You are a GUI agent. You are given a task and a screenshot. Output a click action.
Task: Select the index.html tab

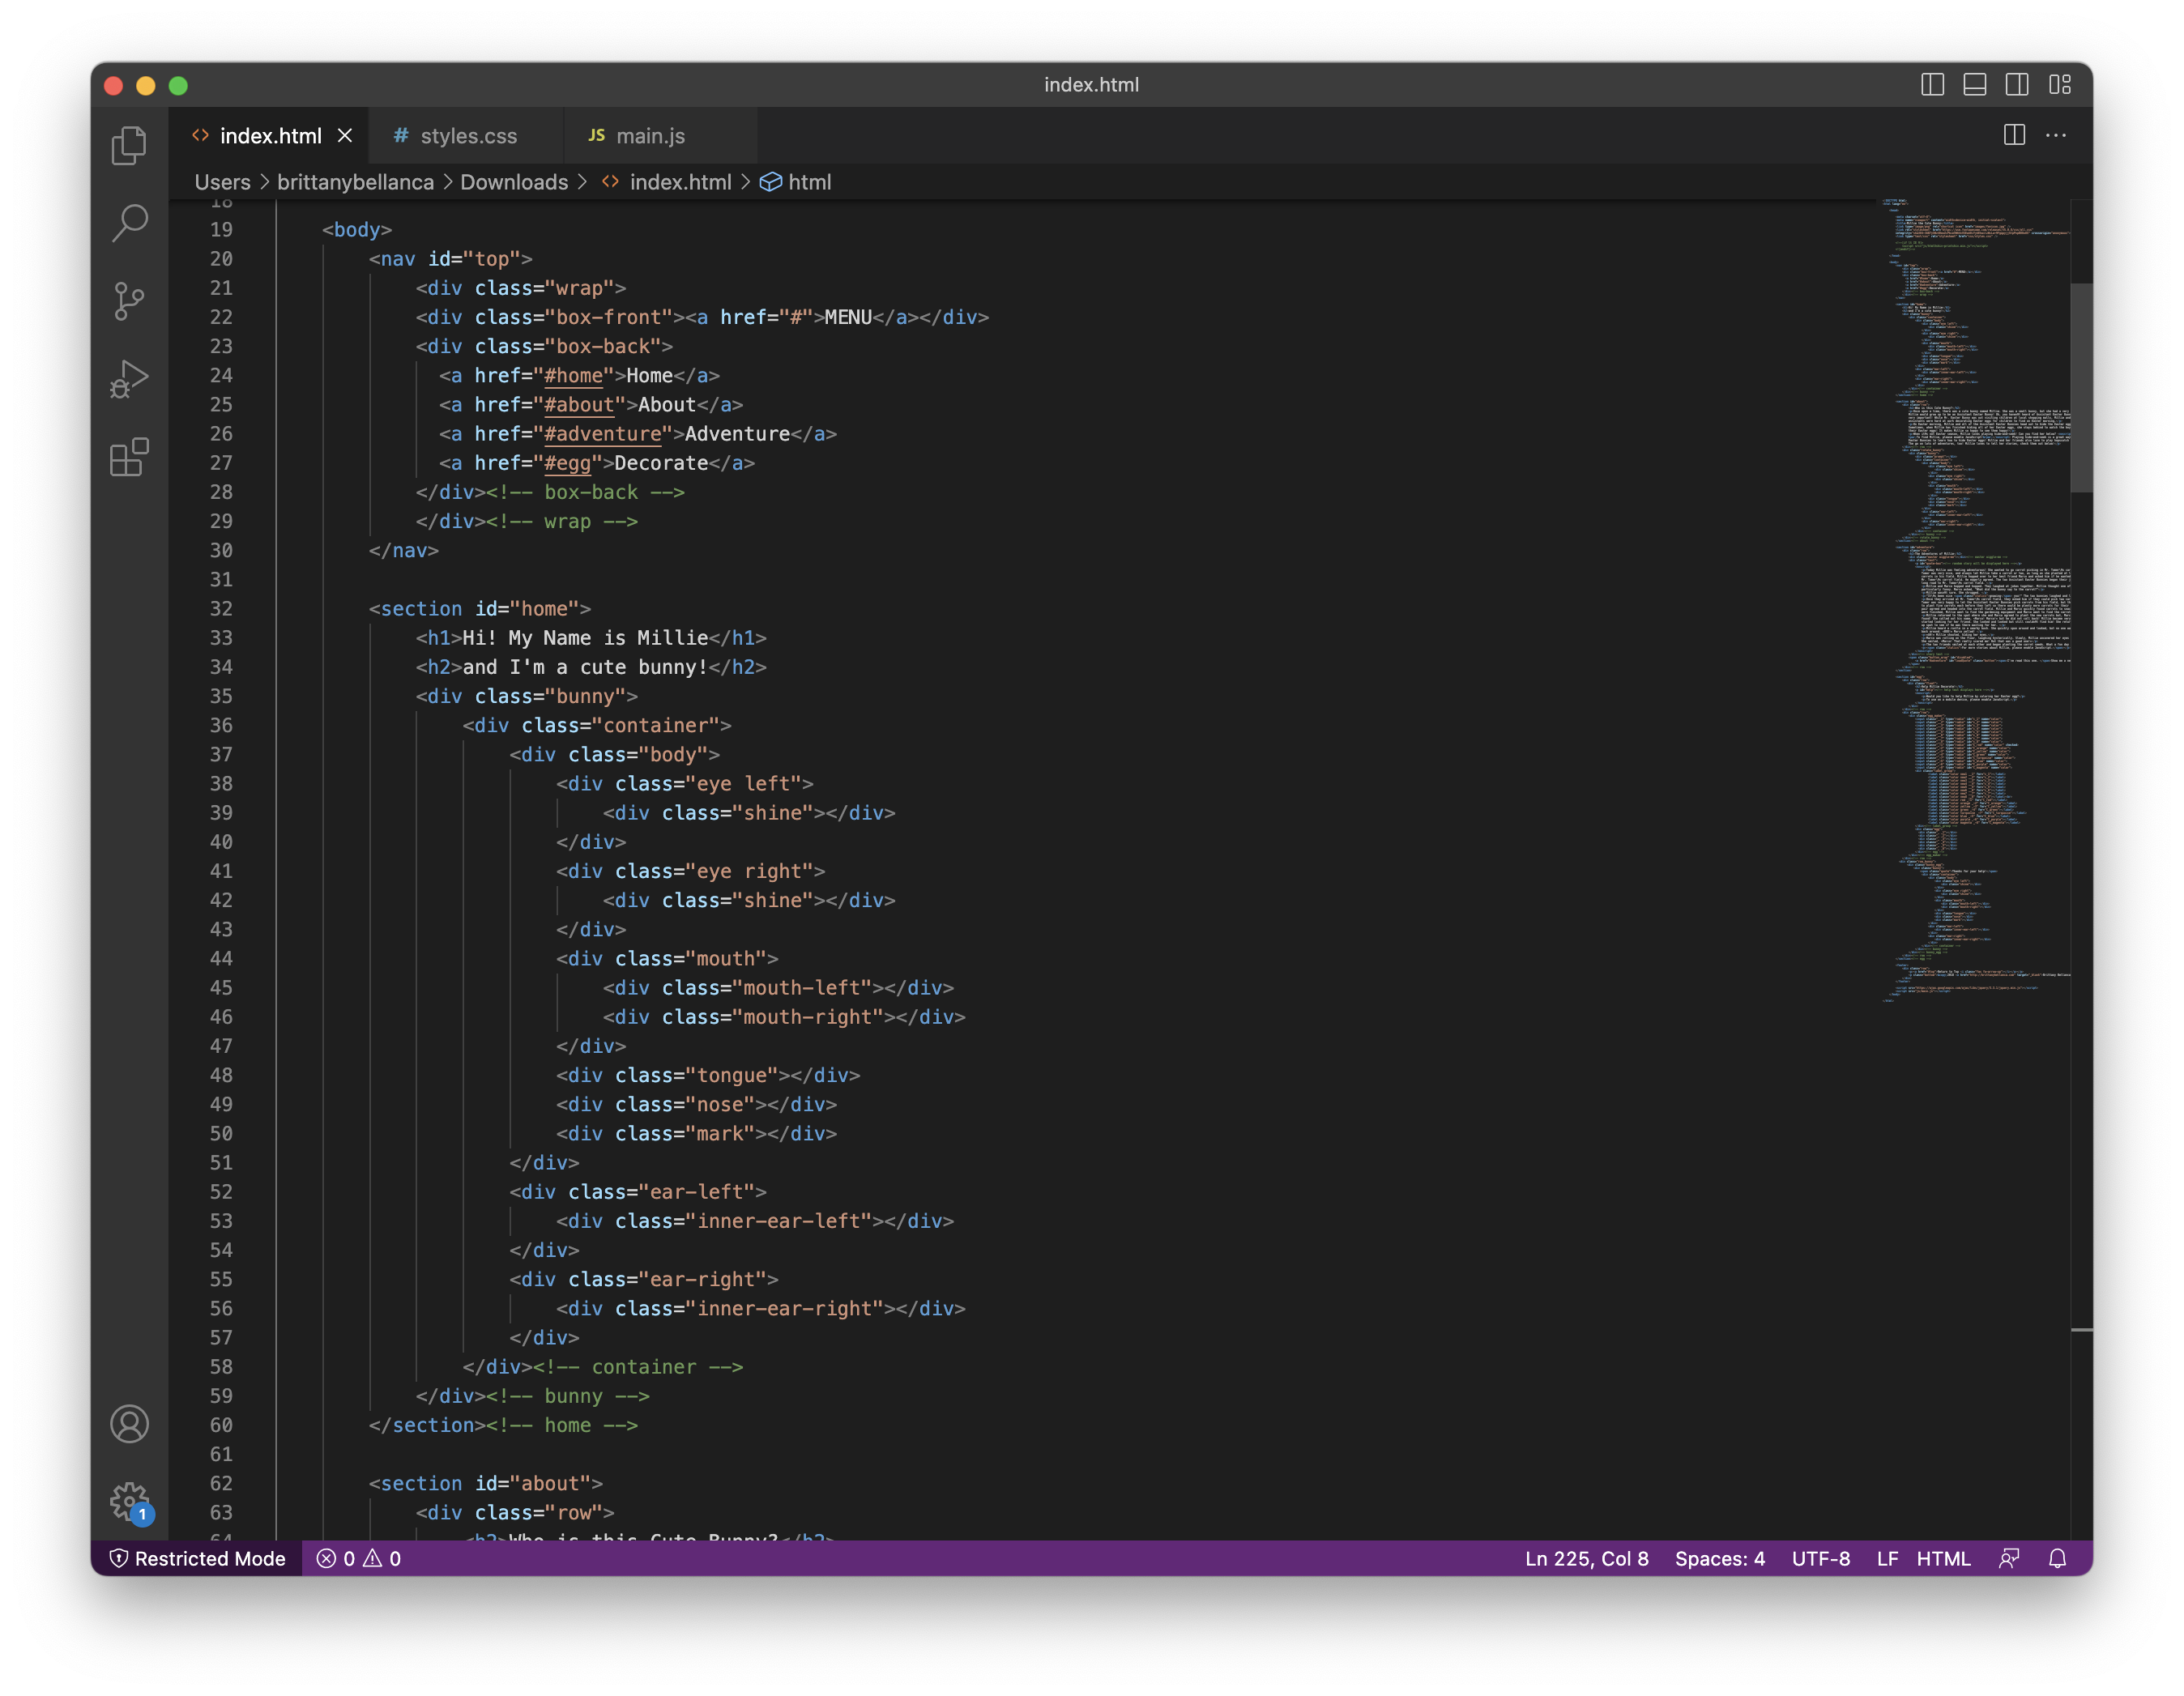[x=270, y=136]
